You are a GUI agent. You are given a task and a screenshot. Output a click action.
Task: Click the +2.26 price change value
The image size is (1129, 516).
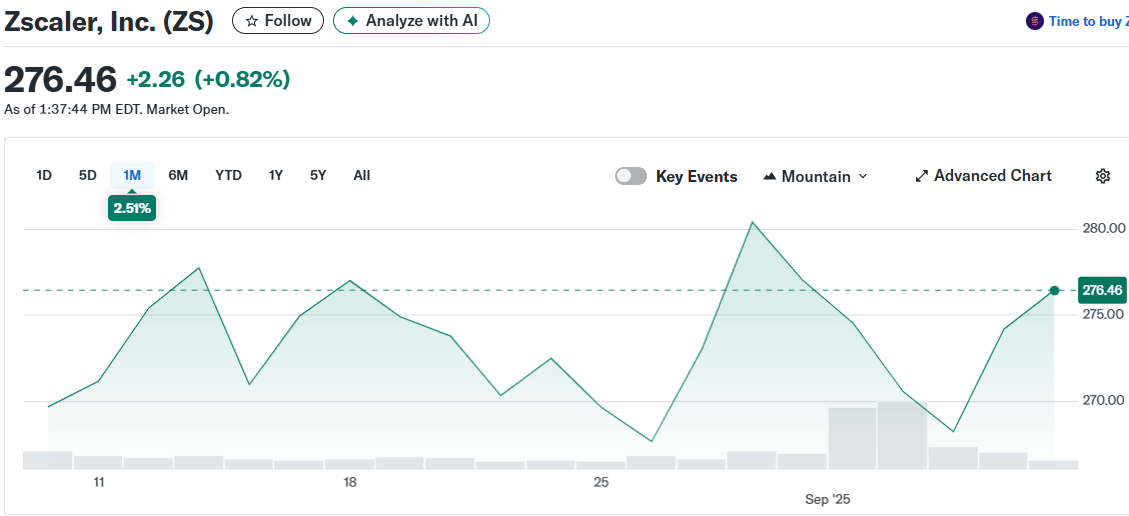tap(156, 79)
